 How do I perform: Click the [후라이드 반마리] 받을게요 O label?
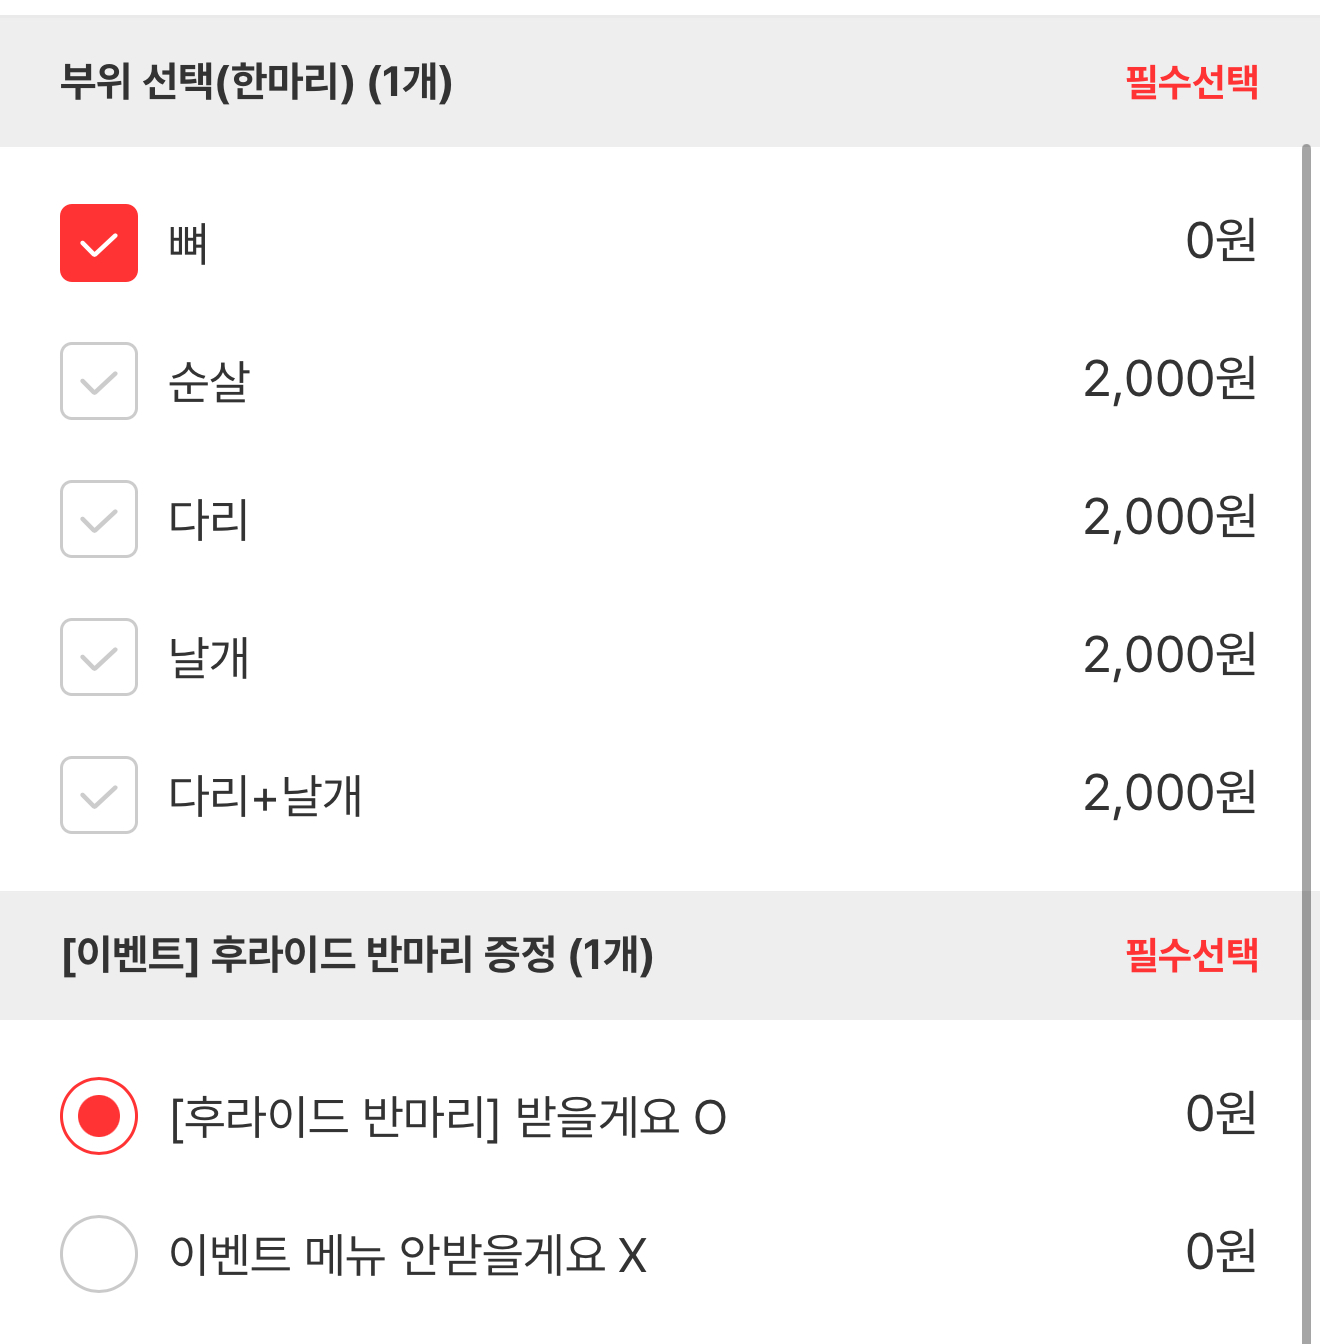pyautogui.click(x=448, y=1117)
